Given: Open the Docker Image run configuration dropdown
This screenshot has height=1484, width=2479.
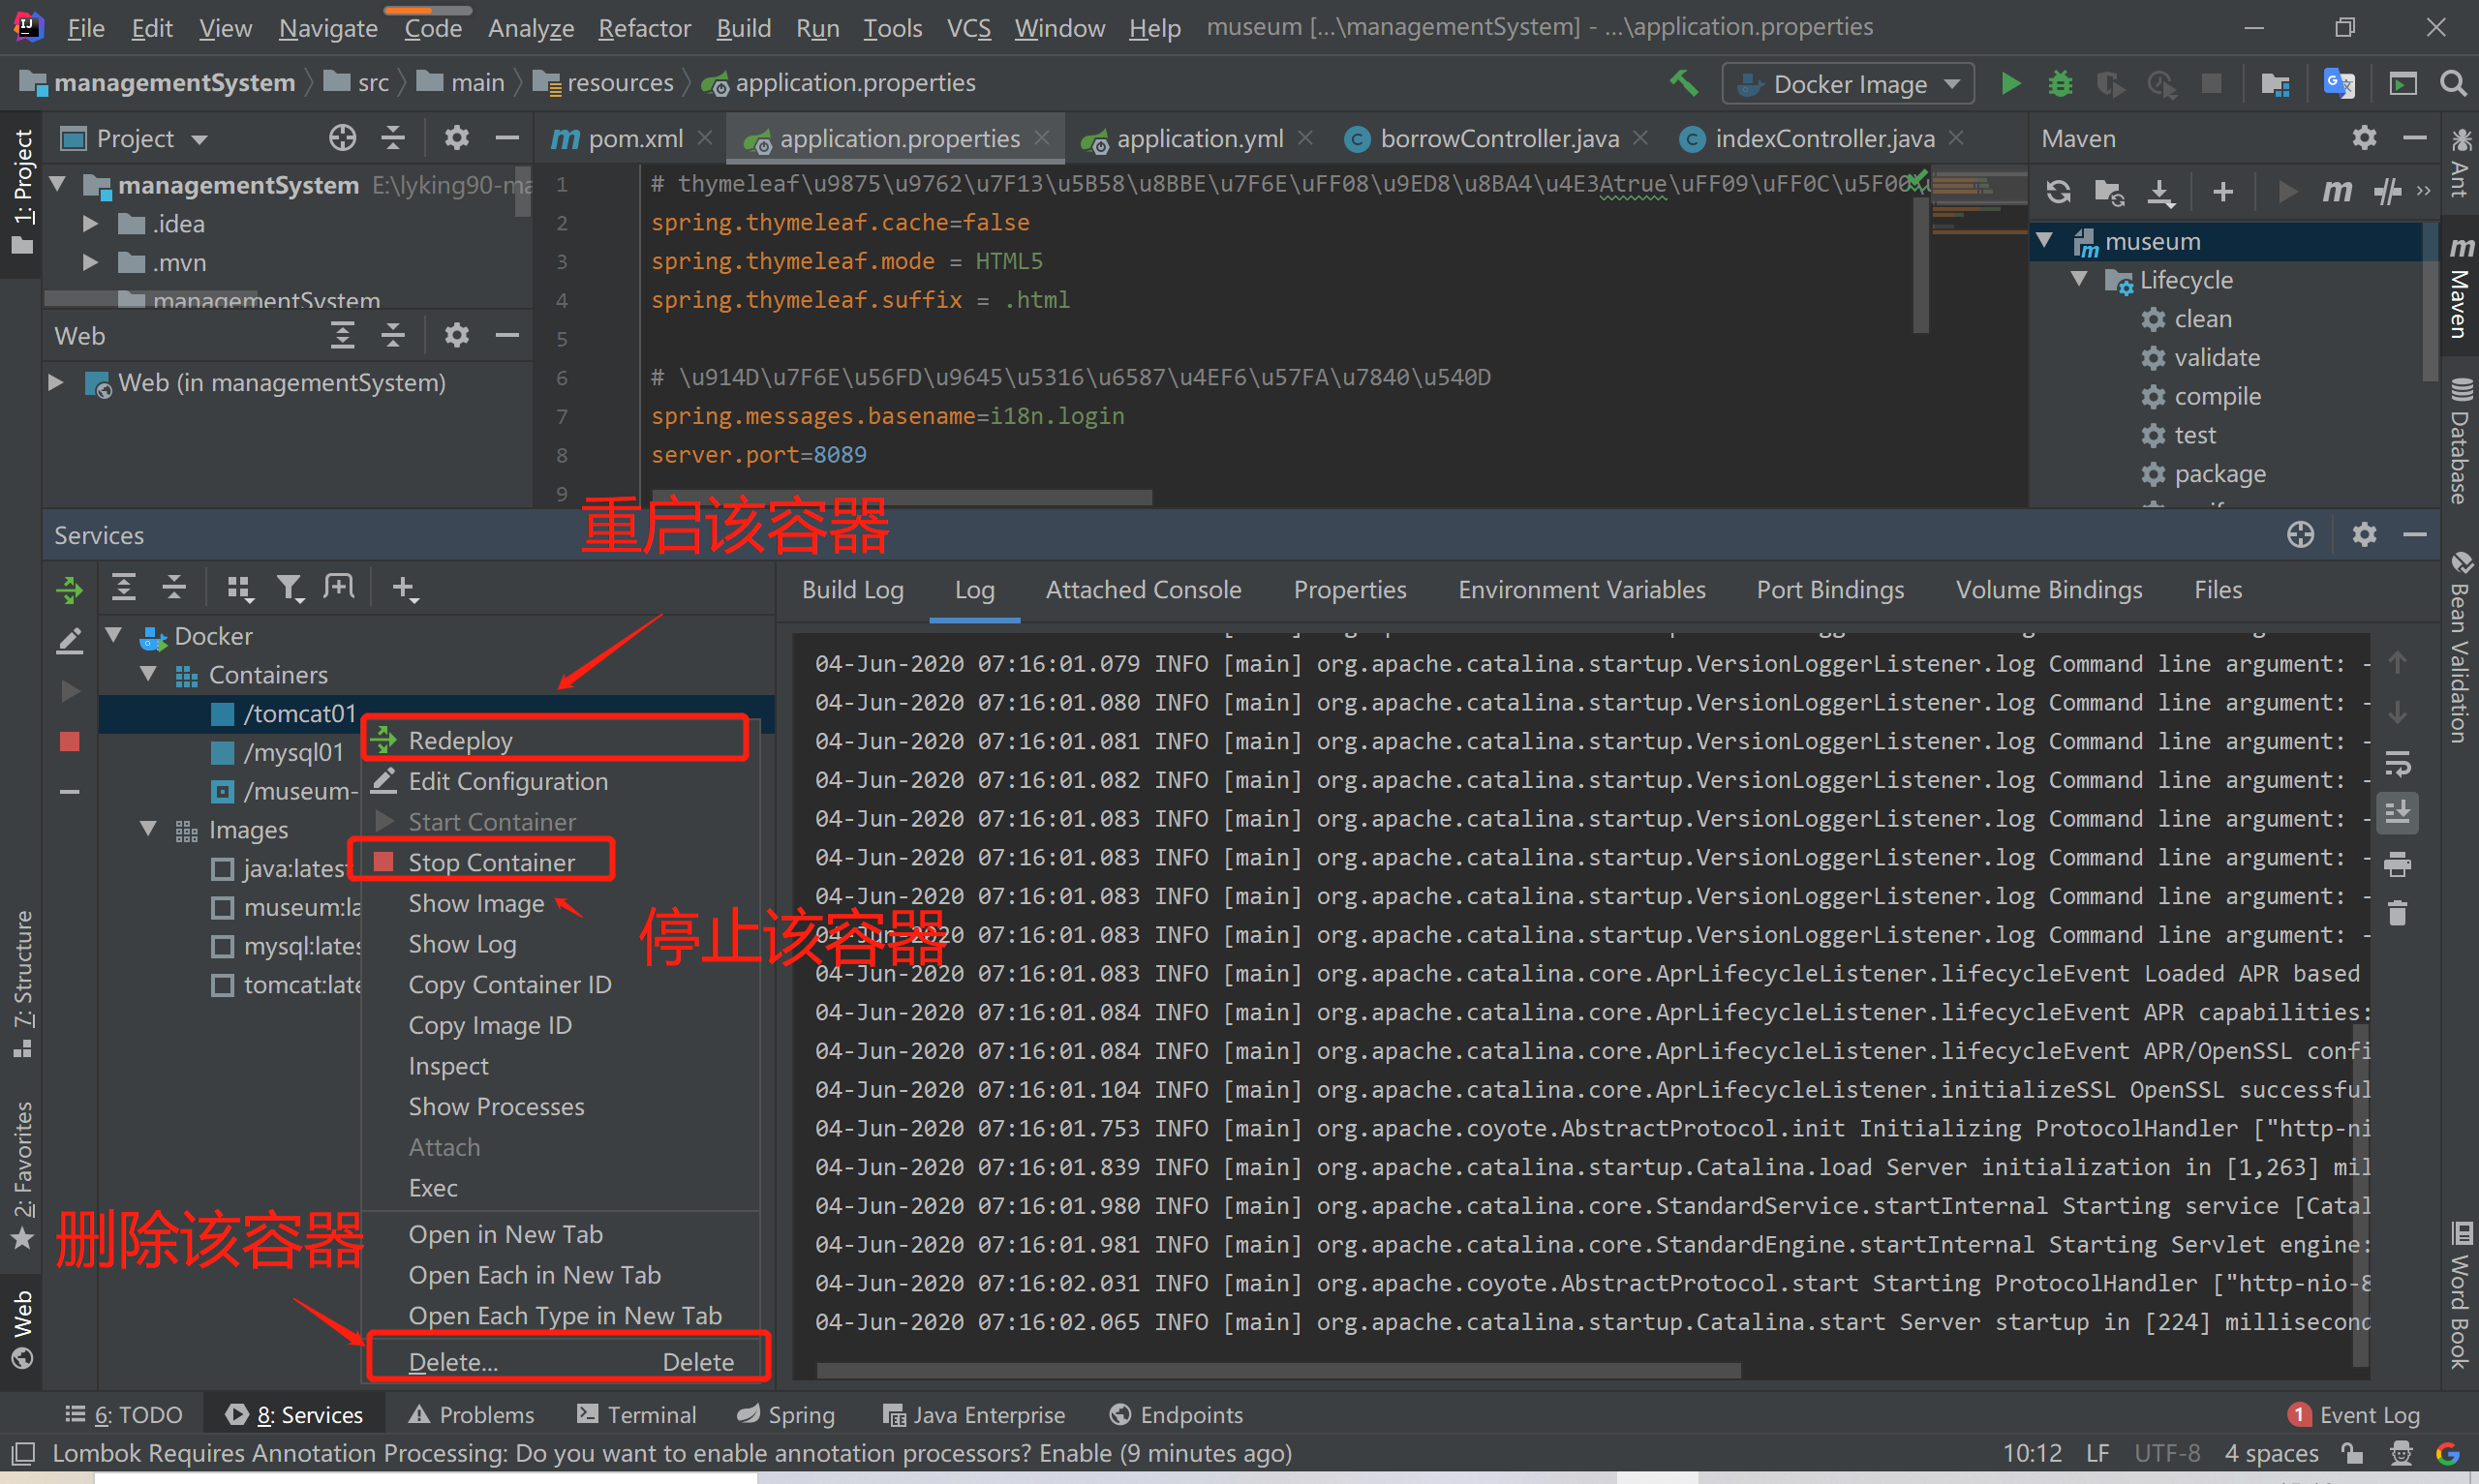Looking at the screenshot, I should point(1848,84).
